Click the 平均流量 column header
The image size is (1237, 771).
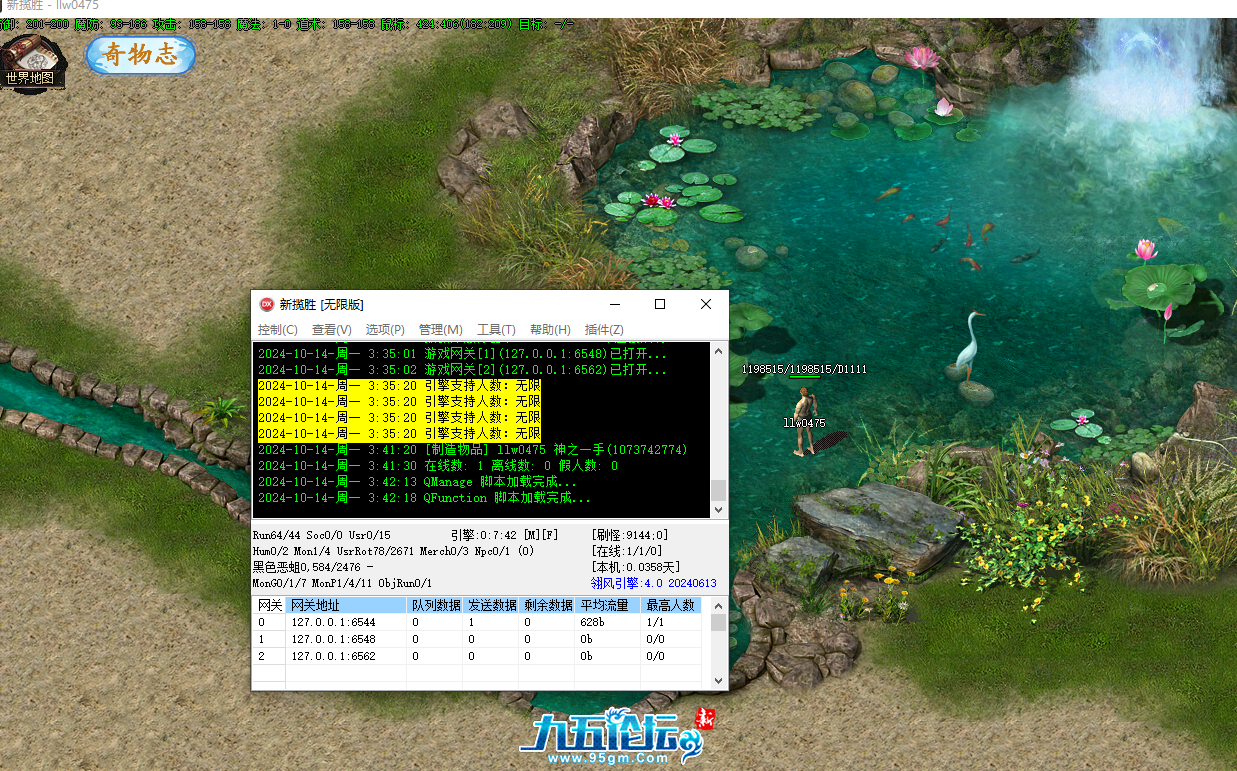(608, 605)
